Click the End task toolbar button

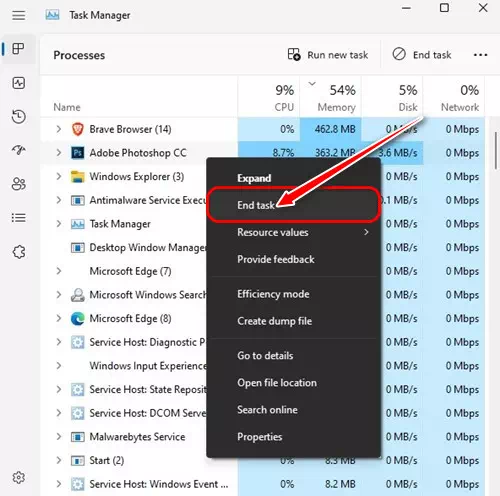422,54
